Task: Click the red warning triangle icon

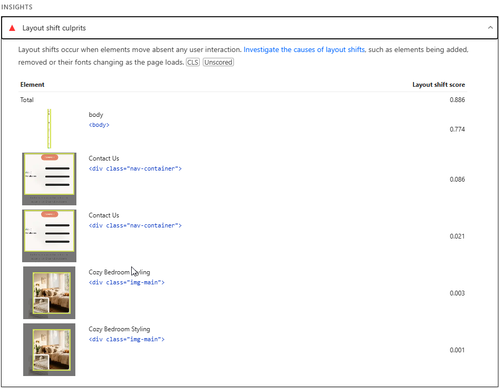Action: (12, 28)
